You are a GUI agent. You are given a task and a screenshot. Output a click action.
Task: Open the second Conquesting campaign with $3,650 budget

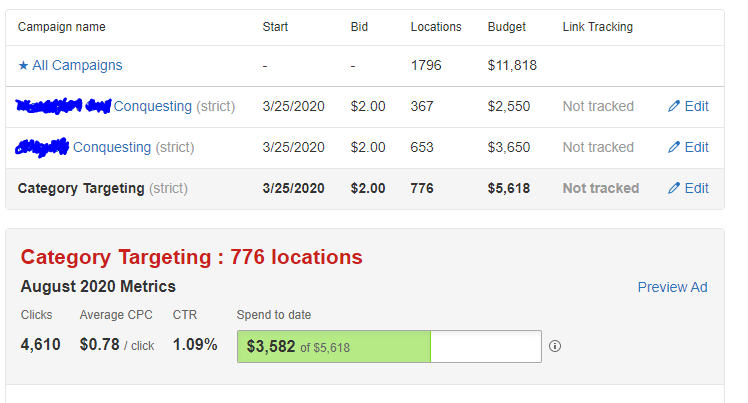point(112,147)
